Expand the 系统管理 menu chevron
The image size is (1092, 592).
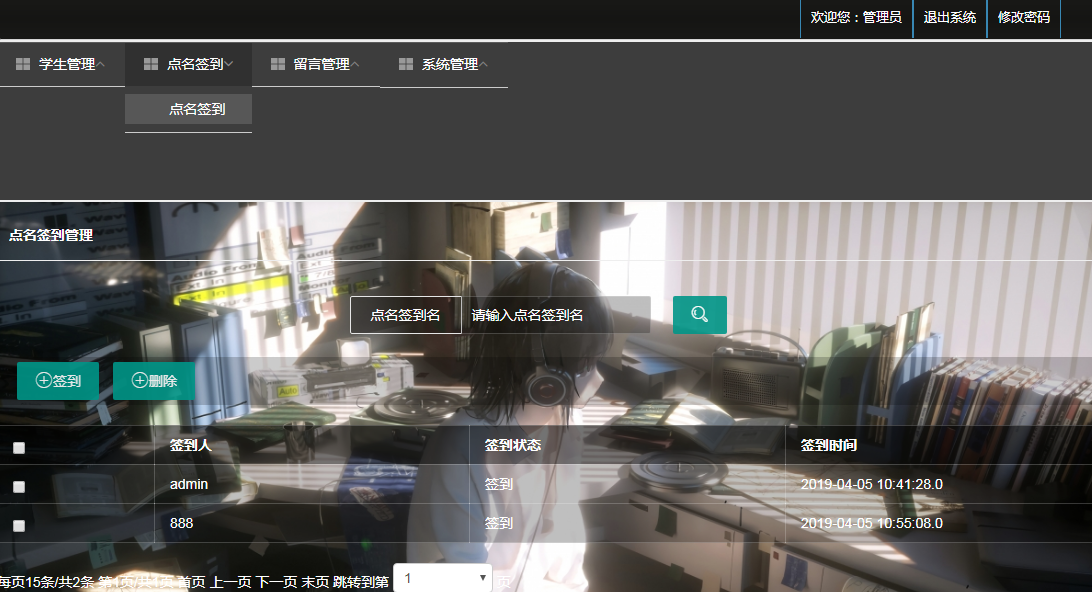[483, 64]
